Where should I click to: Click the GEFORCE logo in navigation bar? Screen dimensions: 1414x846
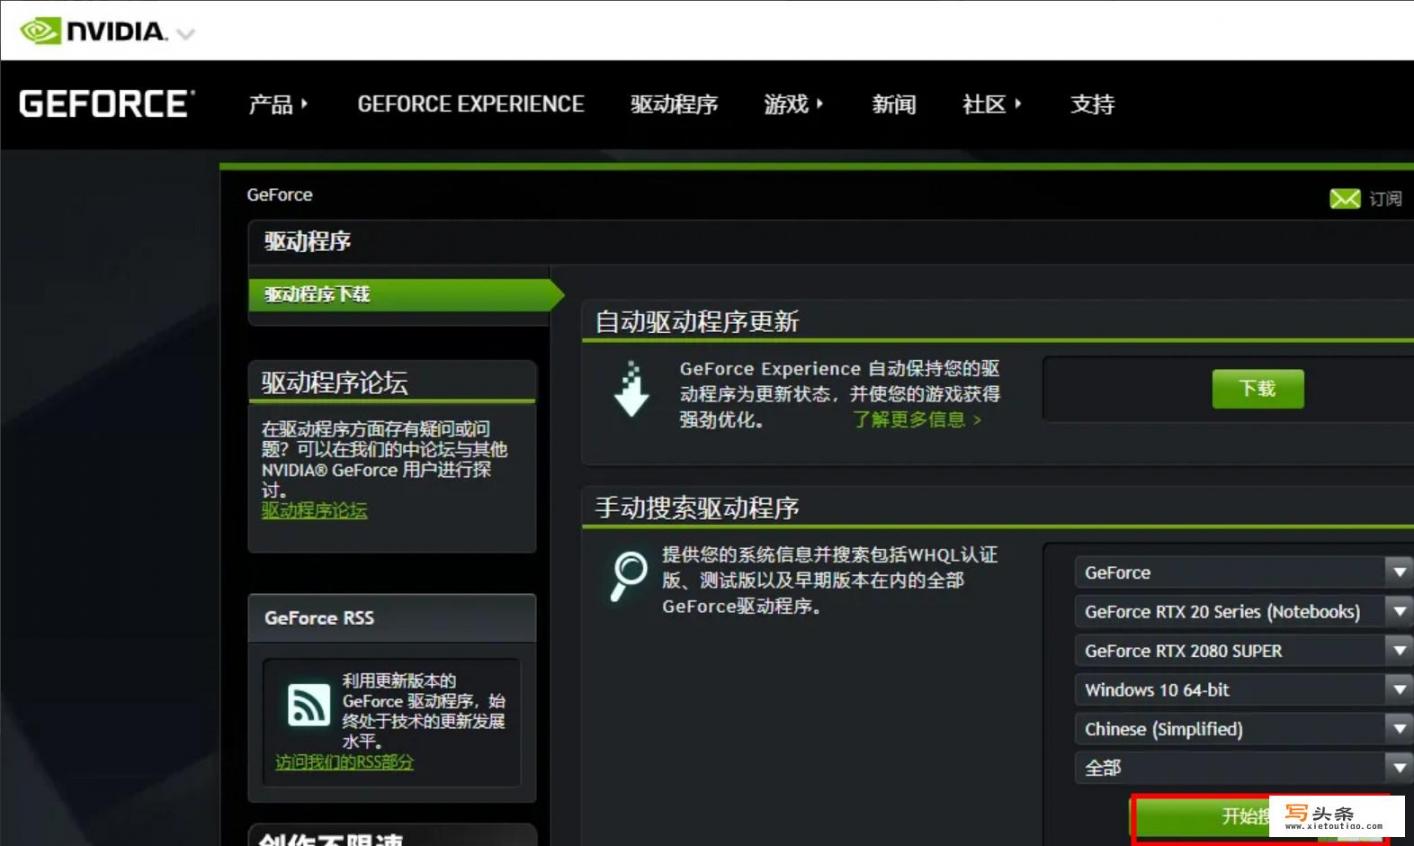[107, 104]
